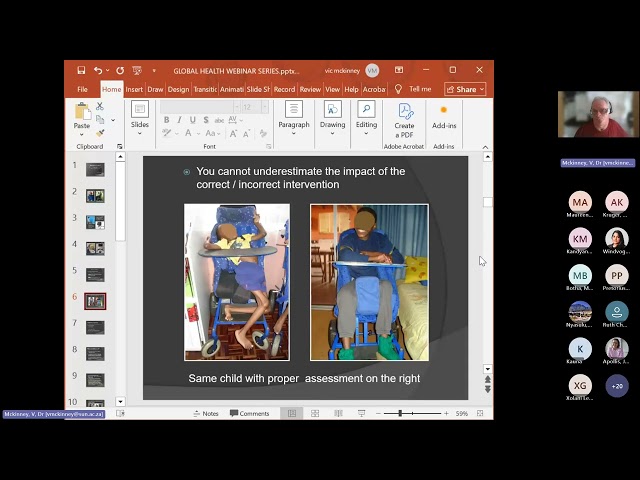Click Fit slide to window icon
Image resolution: width=640 pixels, height=480 pixels.
(480, 413)
